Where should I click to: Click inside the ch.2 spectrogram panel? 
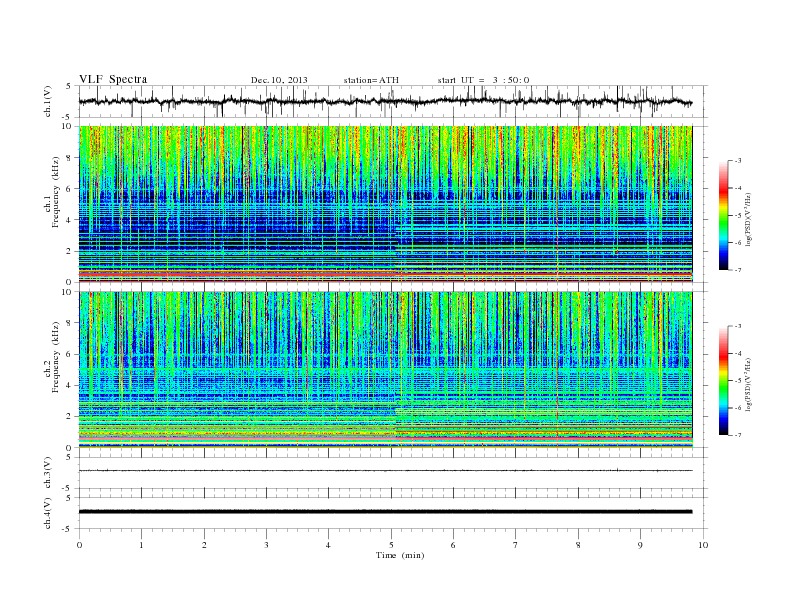pos(386,370)
